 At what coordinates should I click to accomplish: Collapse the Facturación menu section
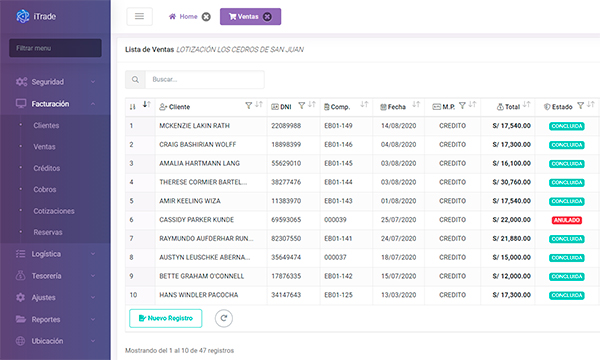[55, 104]
